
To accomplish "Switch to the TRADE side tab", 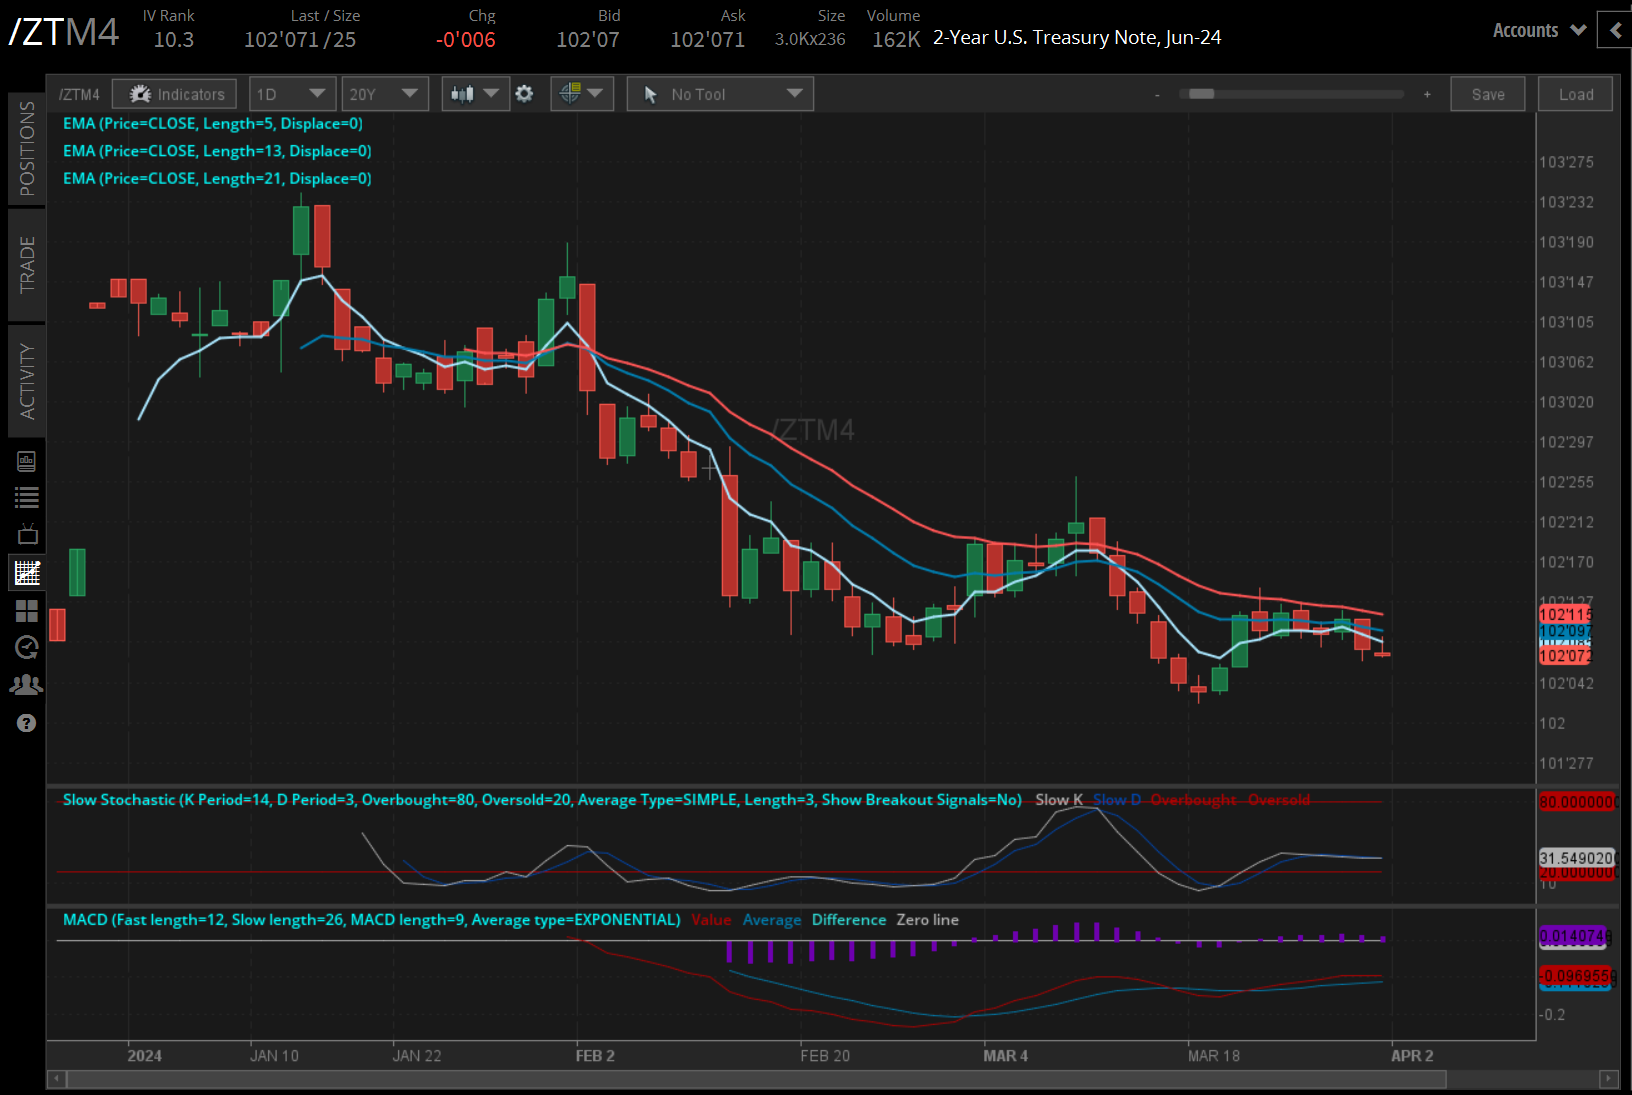I will pyautogui.click(x=27, y=265).
